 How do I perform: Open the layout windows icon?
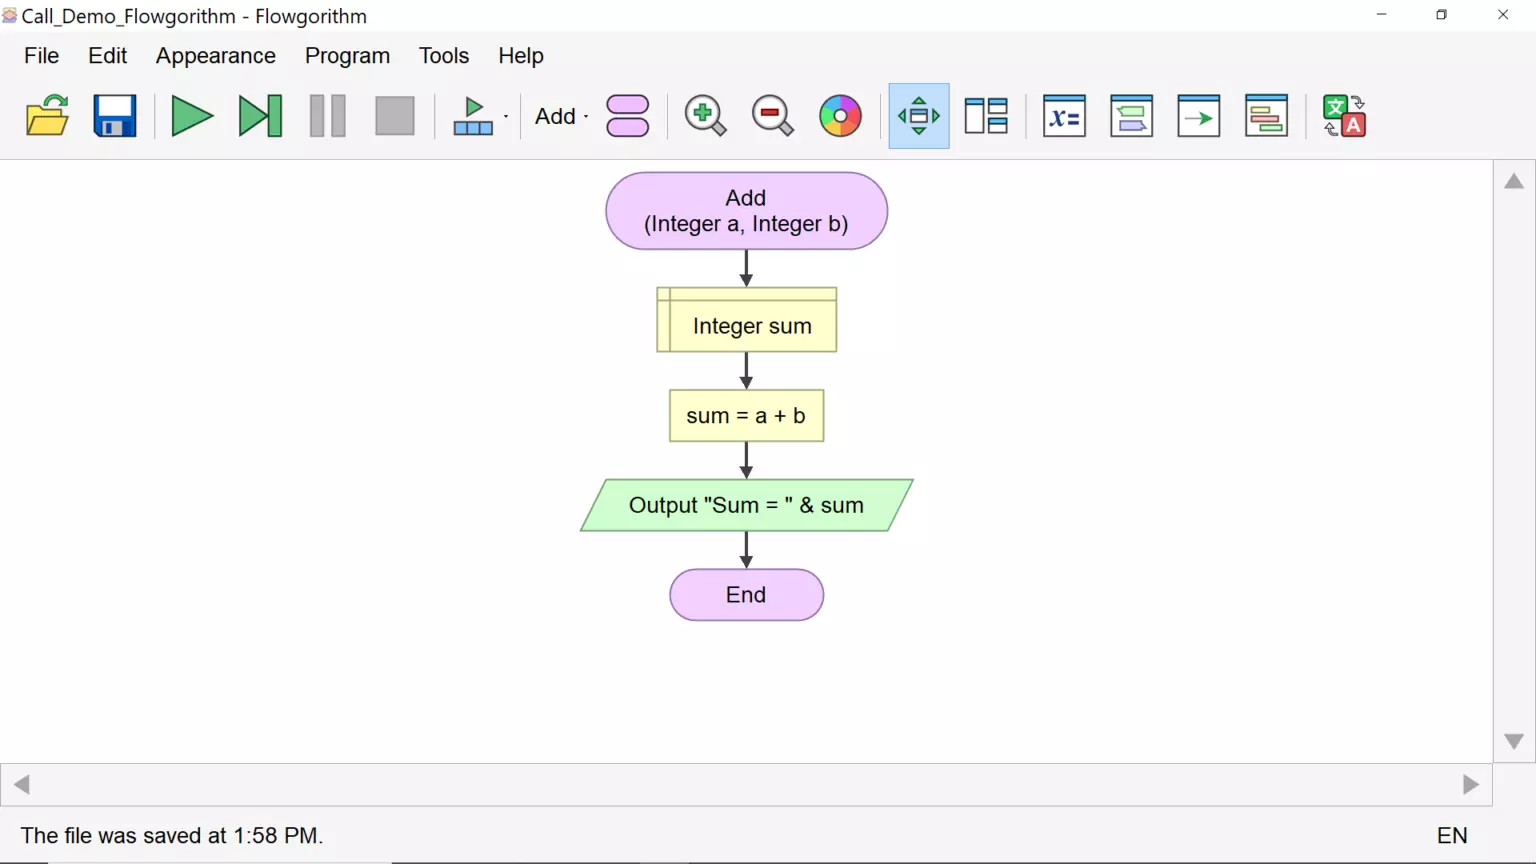(986, 116)
